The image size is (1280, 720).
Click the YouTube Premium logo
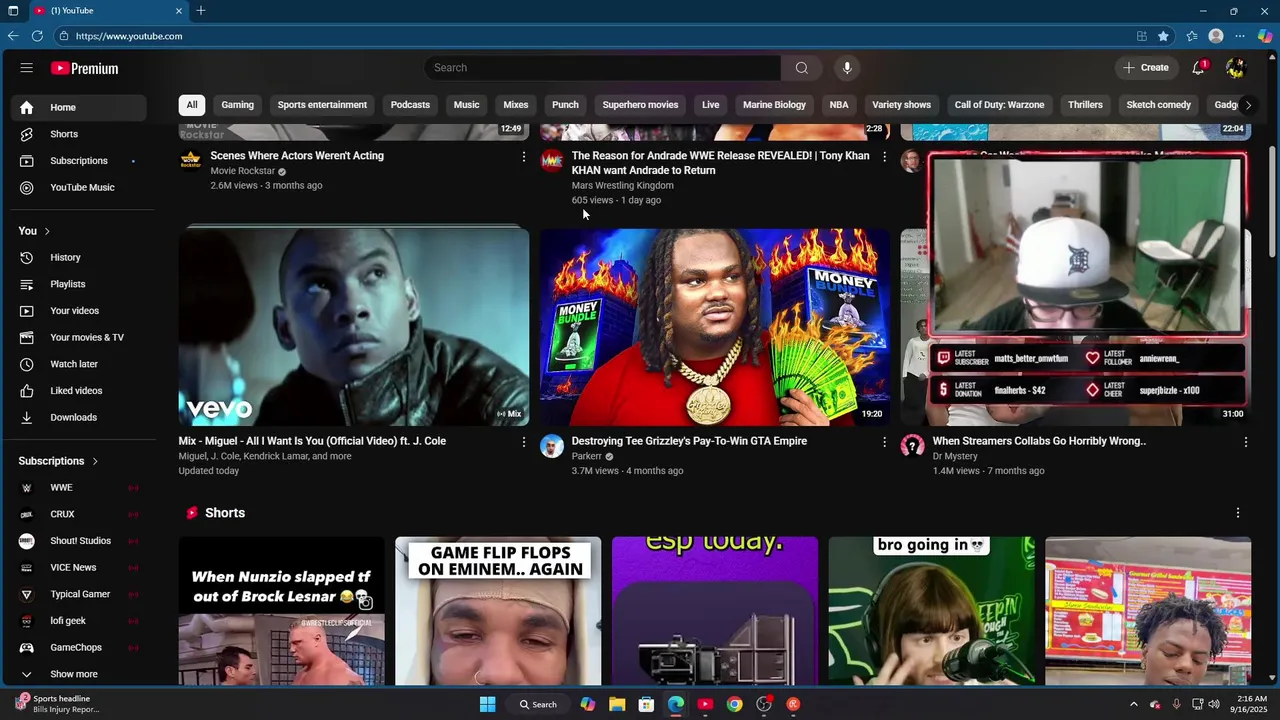coord(85,68)
